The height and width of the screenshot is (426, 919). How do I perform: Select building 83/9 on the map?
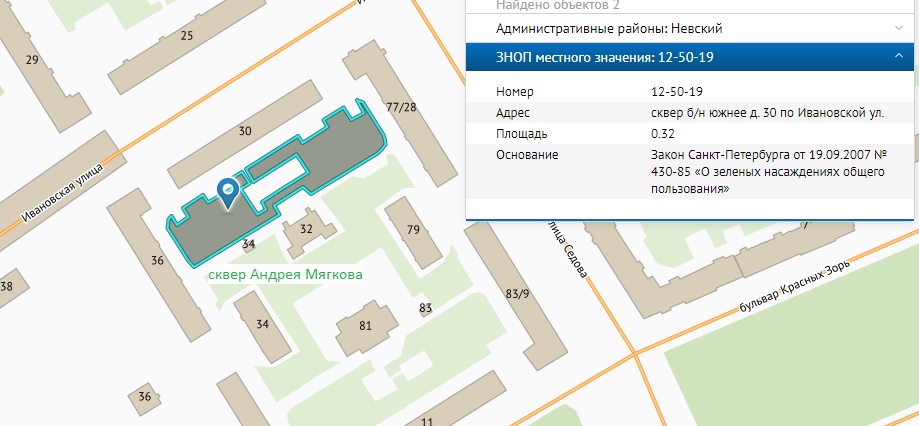[x=517, y=293]
